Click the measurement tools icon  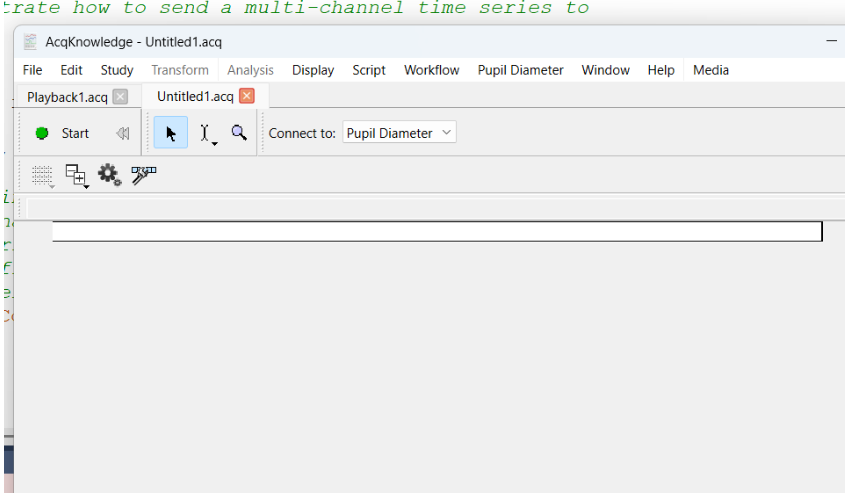pos(144,174)
